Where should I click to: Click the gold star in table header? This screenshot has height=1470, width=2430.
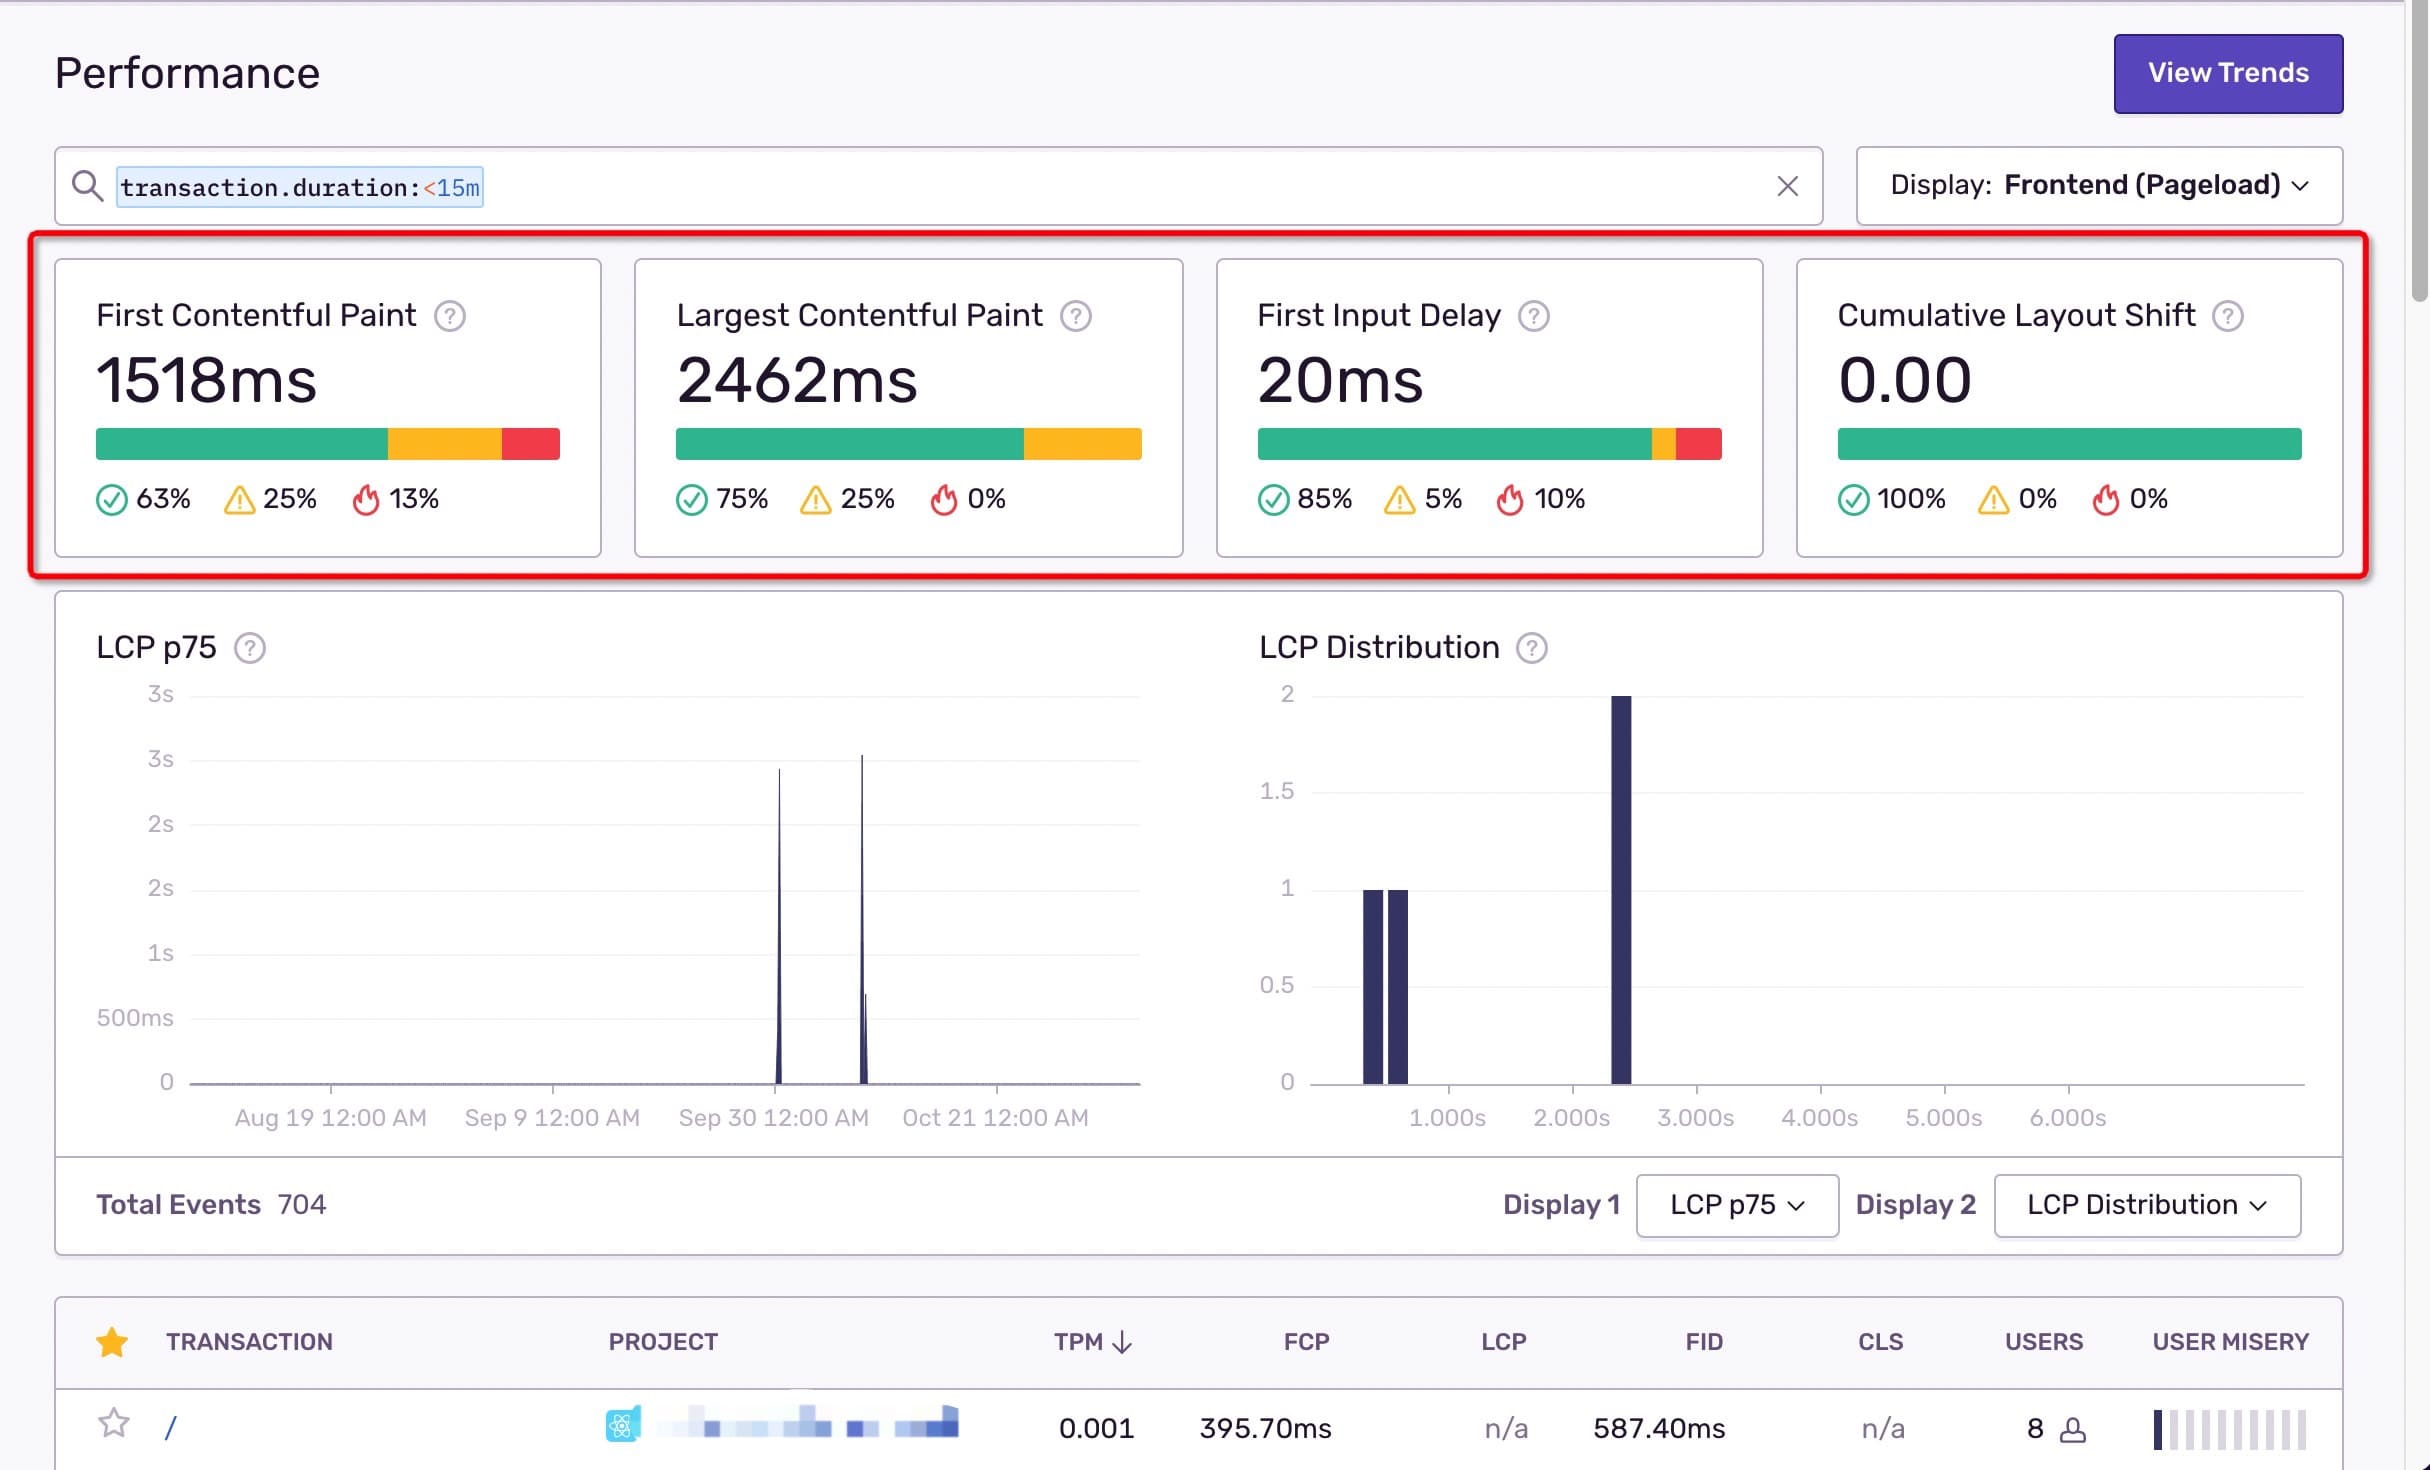(112, 1342)
